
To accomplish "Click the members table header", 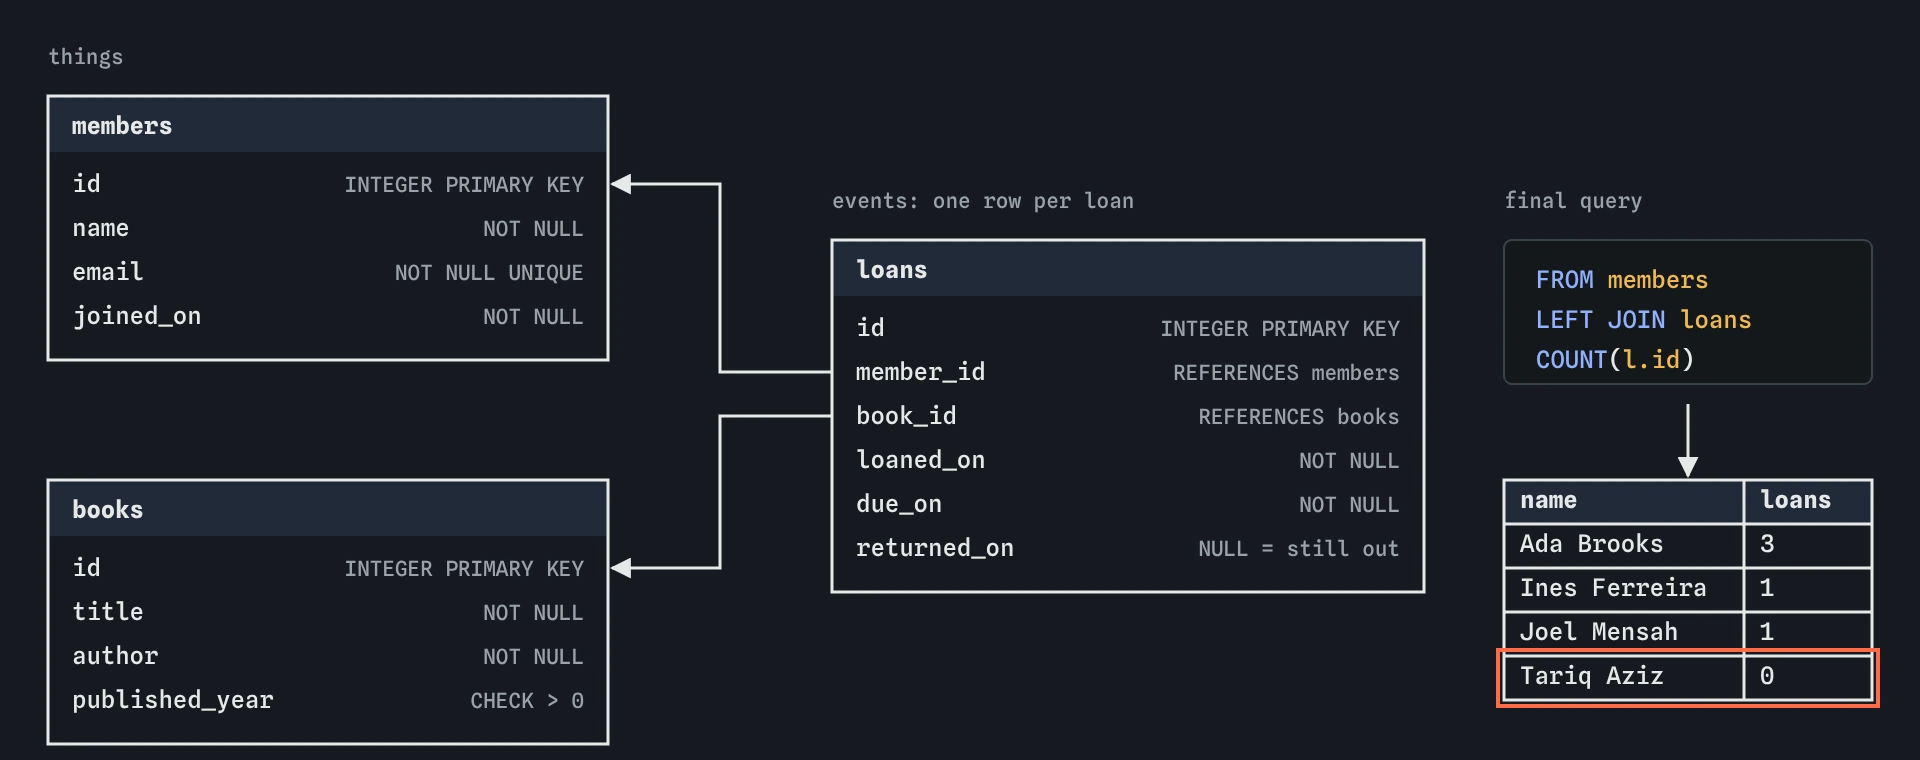I will pyautogui.click(x=328, y=125).
